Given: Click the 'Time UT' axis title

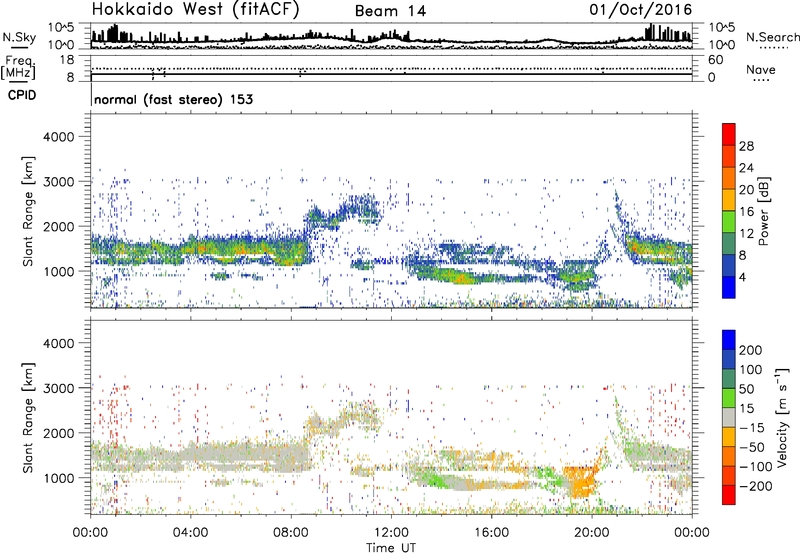Looking at the screenshot, I should point(391,548).
